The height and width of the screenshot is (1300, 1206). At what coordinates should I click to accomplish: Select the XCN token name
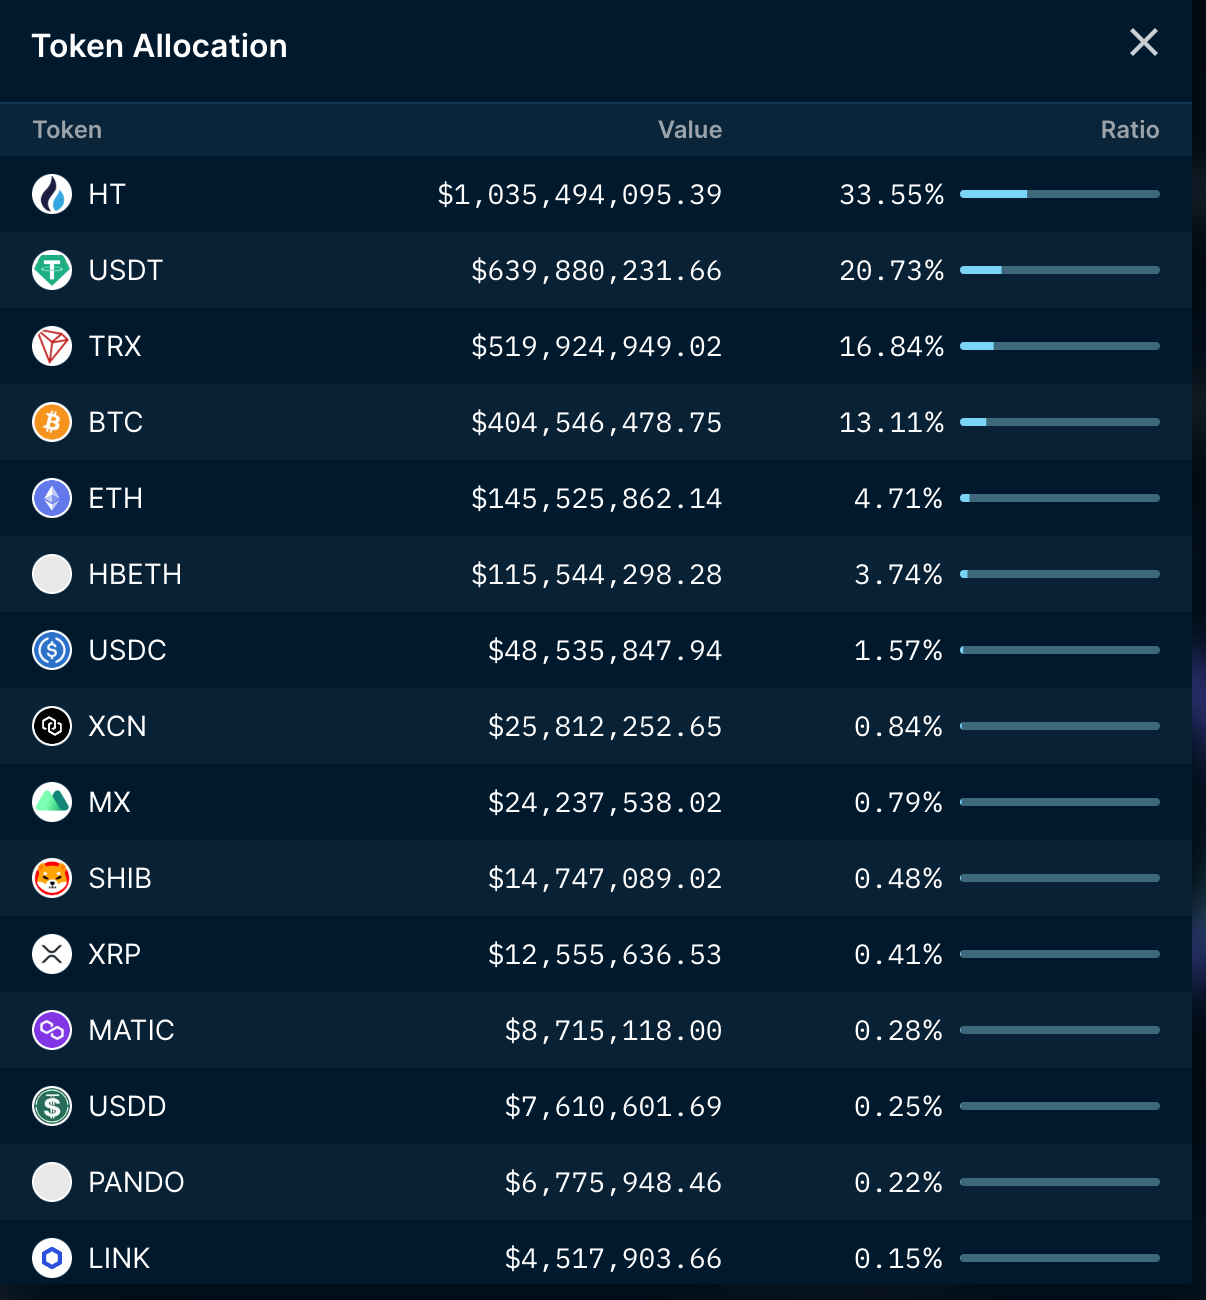pyautogui.click(x=118, y=726)
